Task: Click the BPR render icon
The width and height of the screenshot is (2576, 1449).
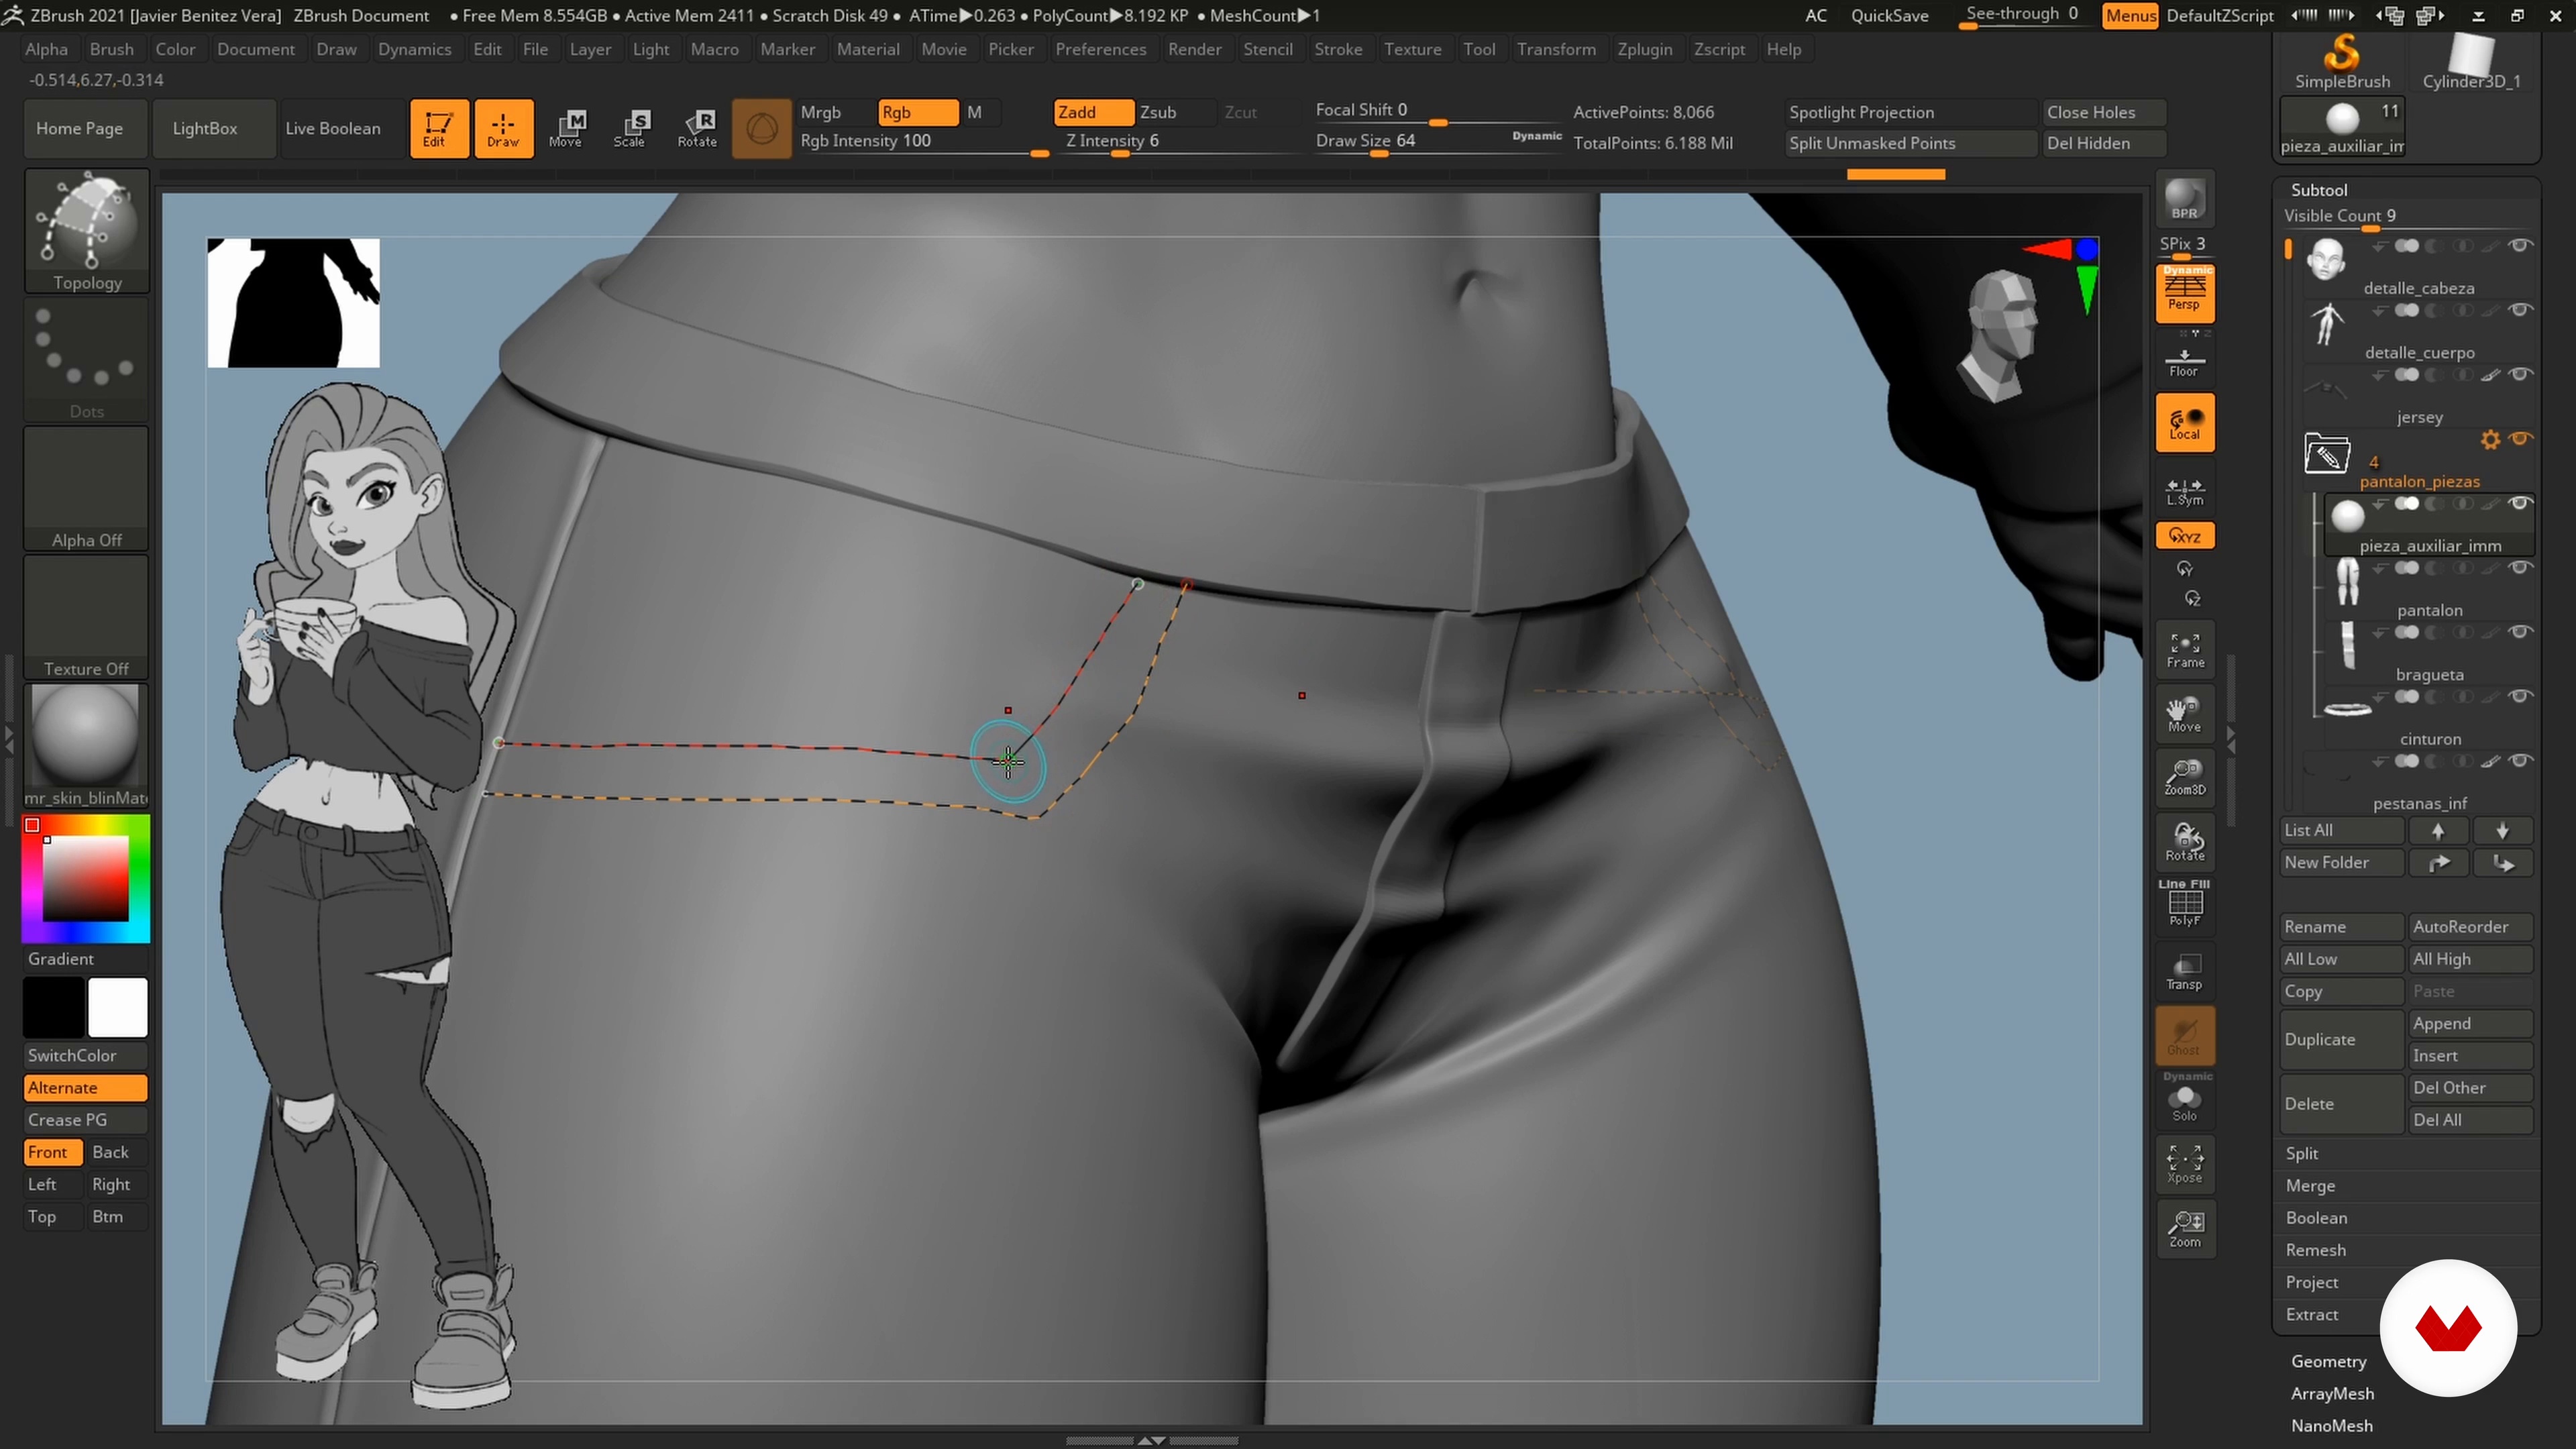Action: tap(2184, 199)
